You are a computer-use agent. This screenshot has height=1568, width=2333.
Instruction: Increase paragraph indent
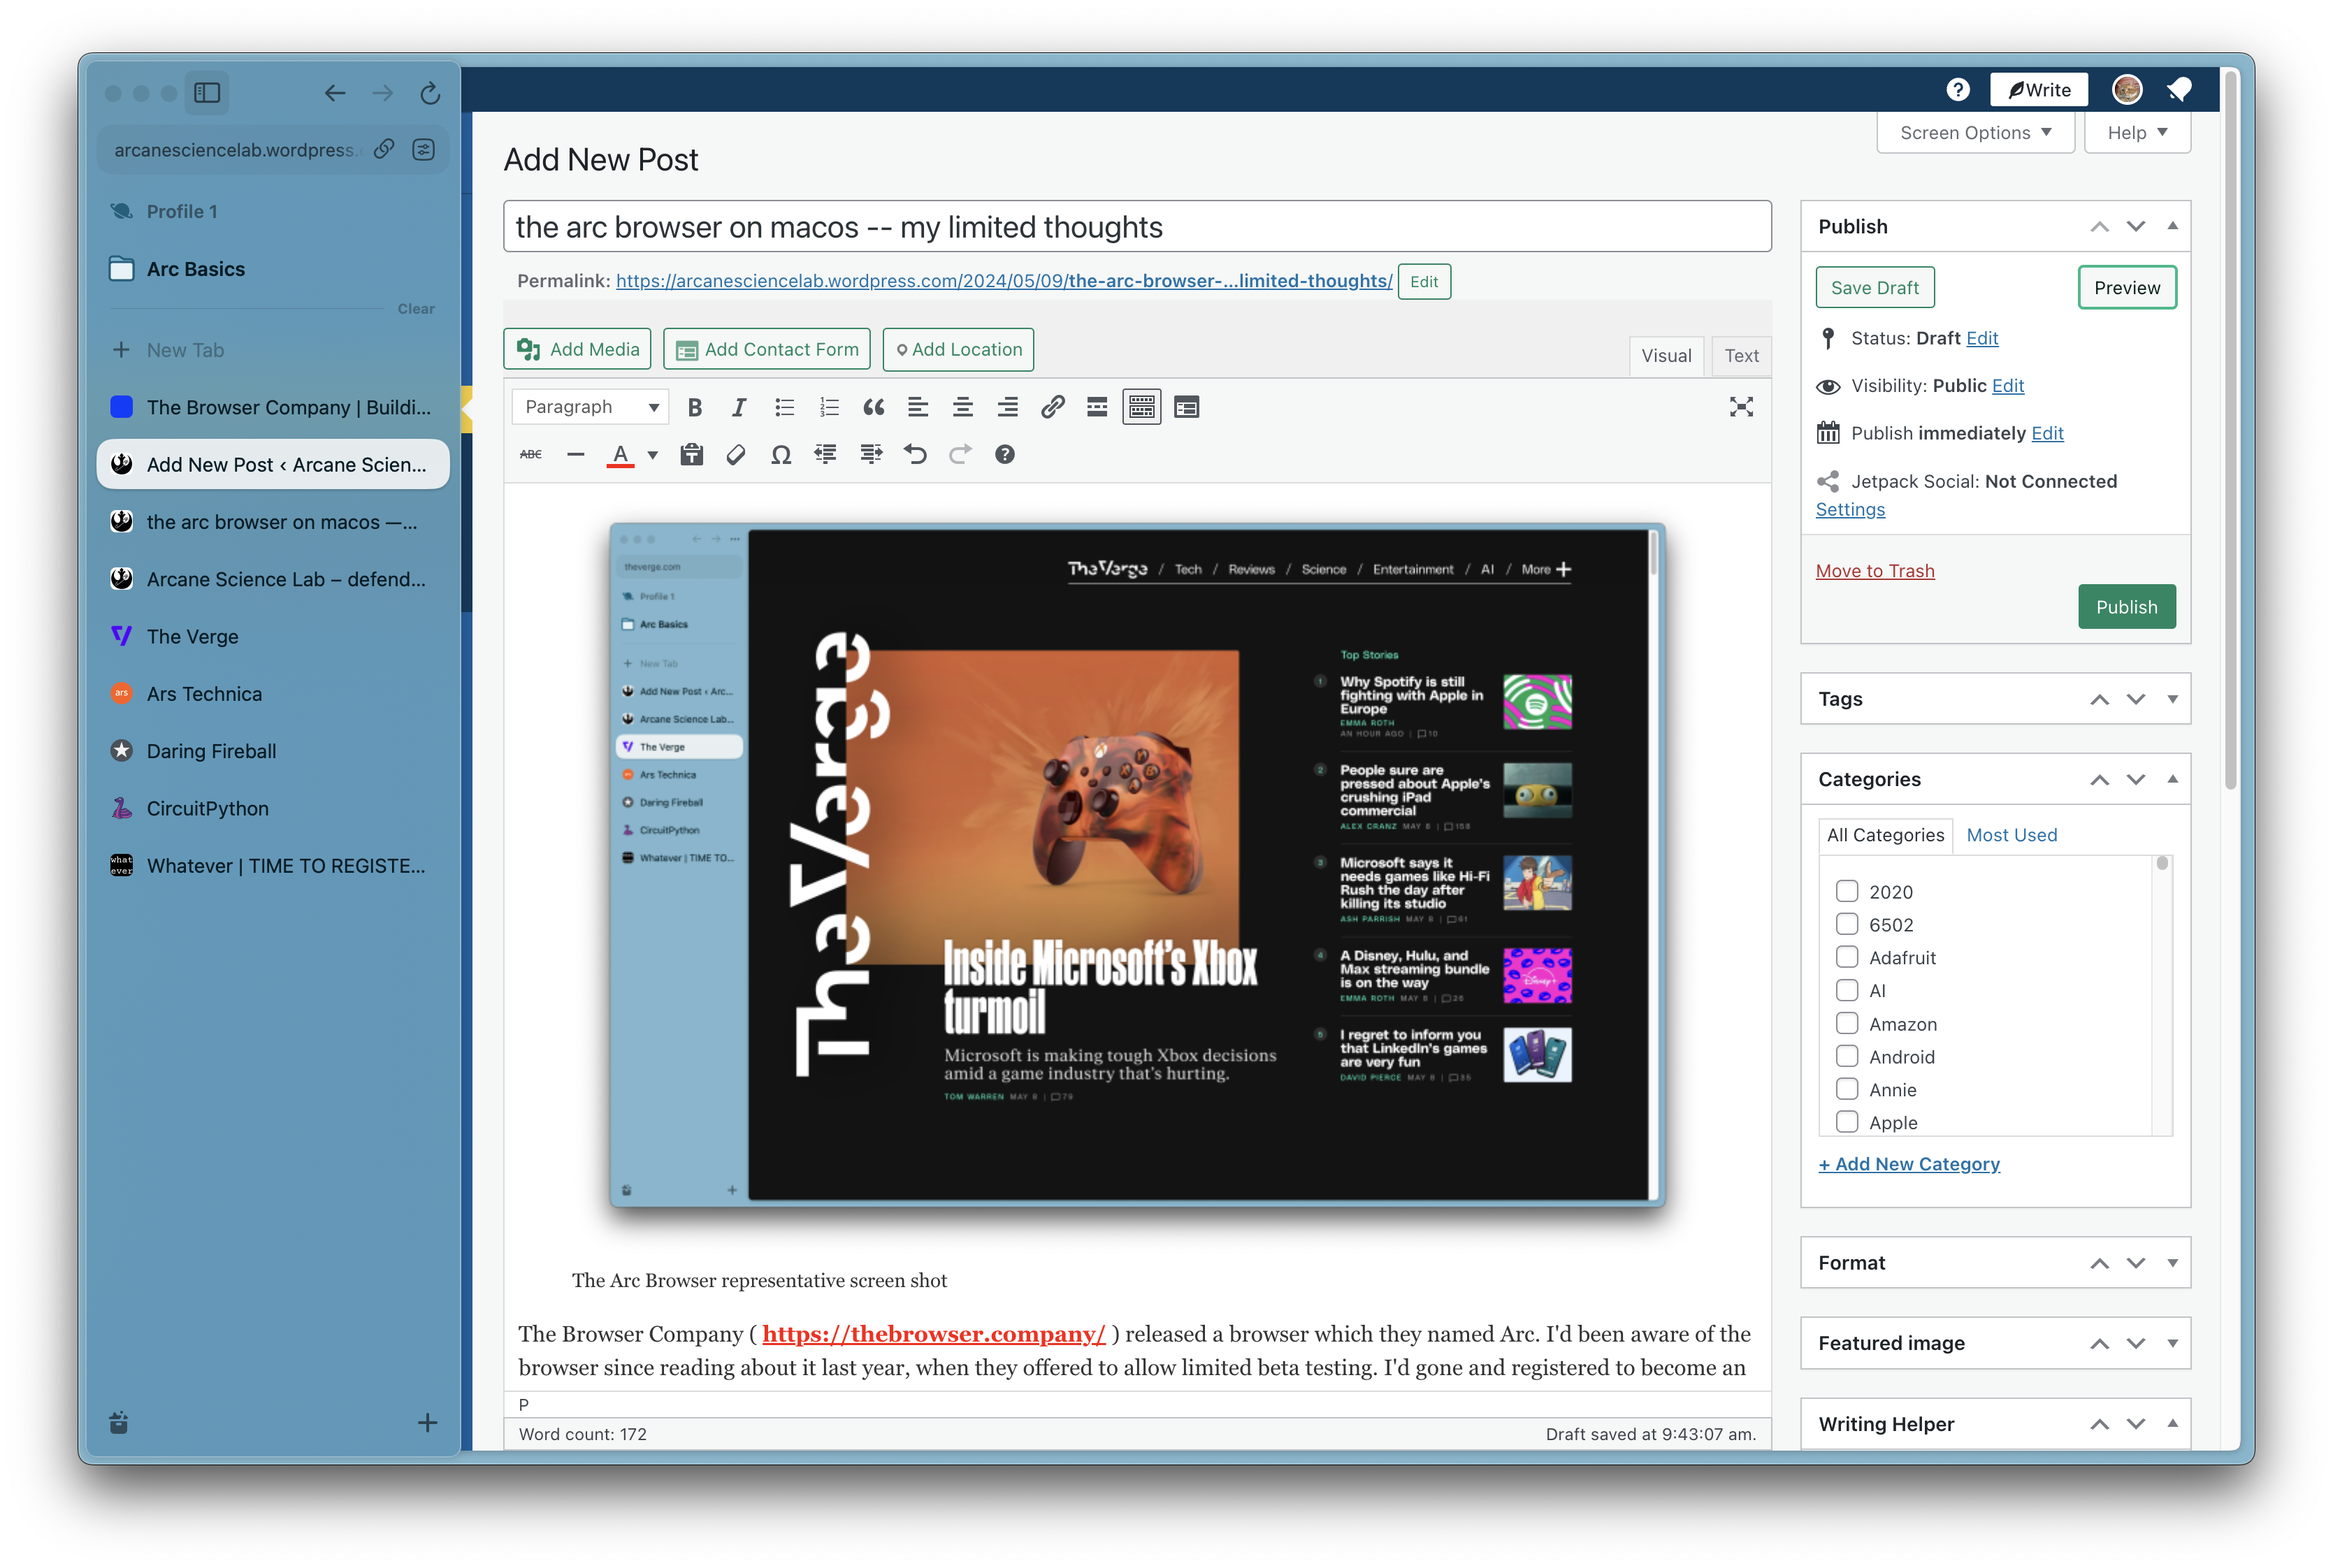[871, 455]
